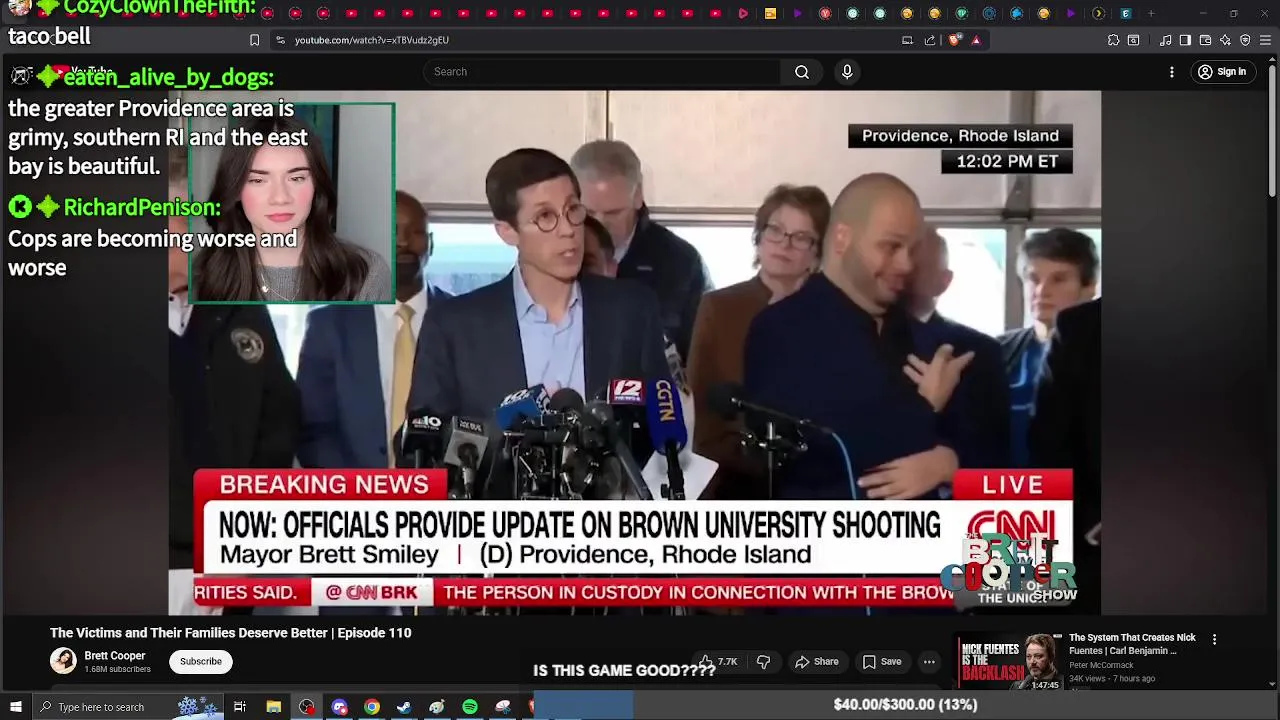Toggle the browser sidebar panel icon
The width and height of the screenshot is (1280, 720).
pos(1185,40)
